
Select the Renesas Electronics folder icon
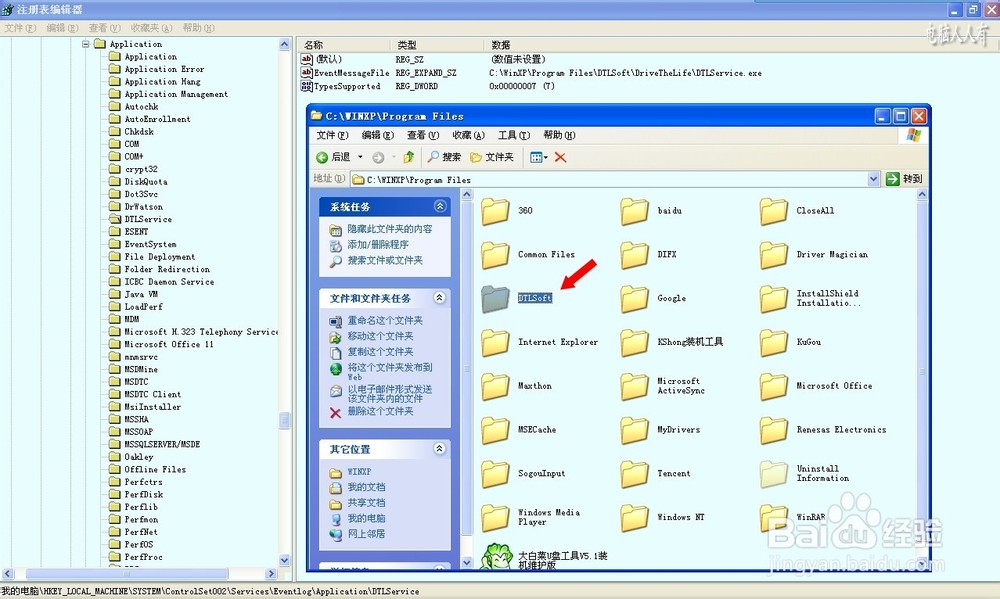(x=774, y=431)
